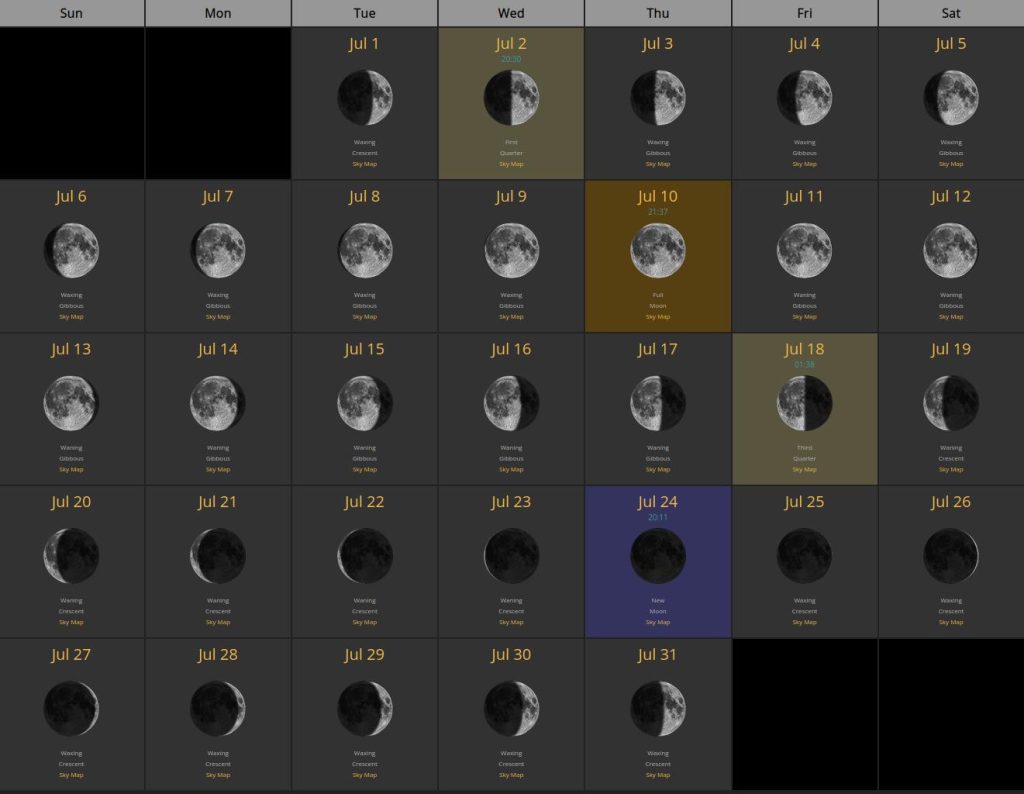Click the New Moon image on Jul 24
The height and width of the screenshot is (794, 1024).
(658, 556)
